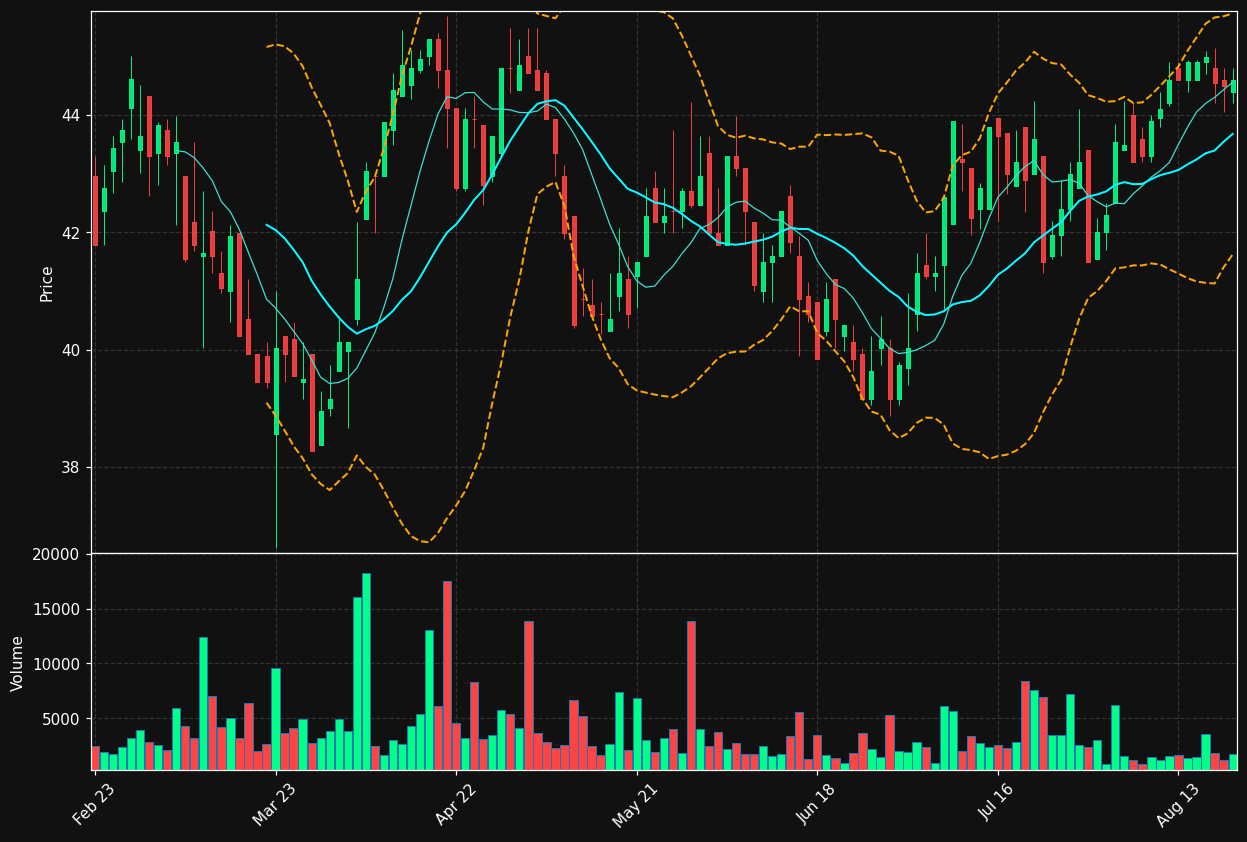Image resolution: width=1247 pixels, height=842 pixels.
Task: Click the 'Mar 23' date label
Action: (274, 803)
